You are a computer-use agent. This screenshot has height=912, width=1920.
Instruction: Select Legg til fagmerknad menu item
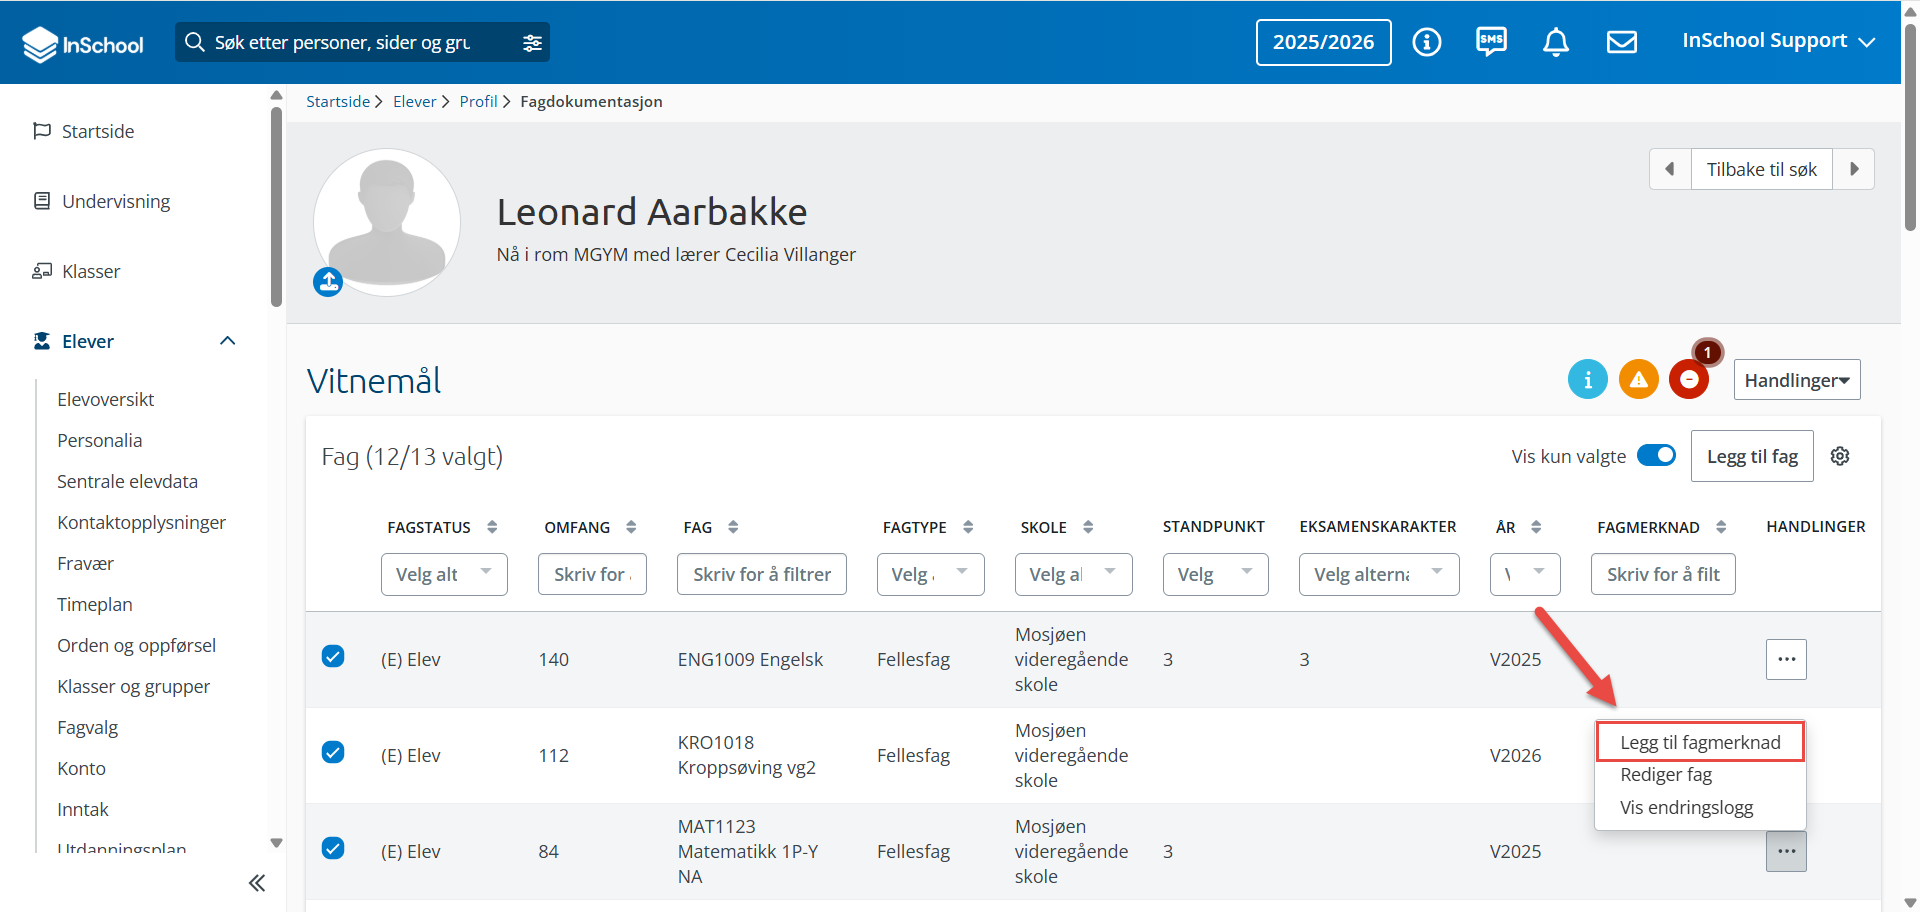click(x=1700, y=742)
